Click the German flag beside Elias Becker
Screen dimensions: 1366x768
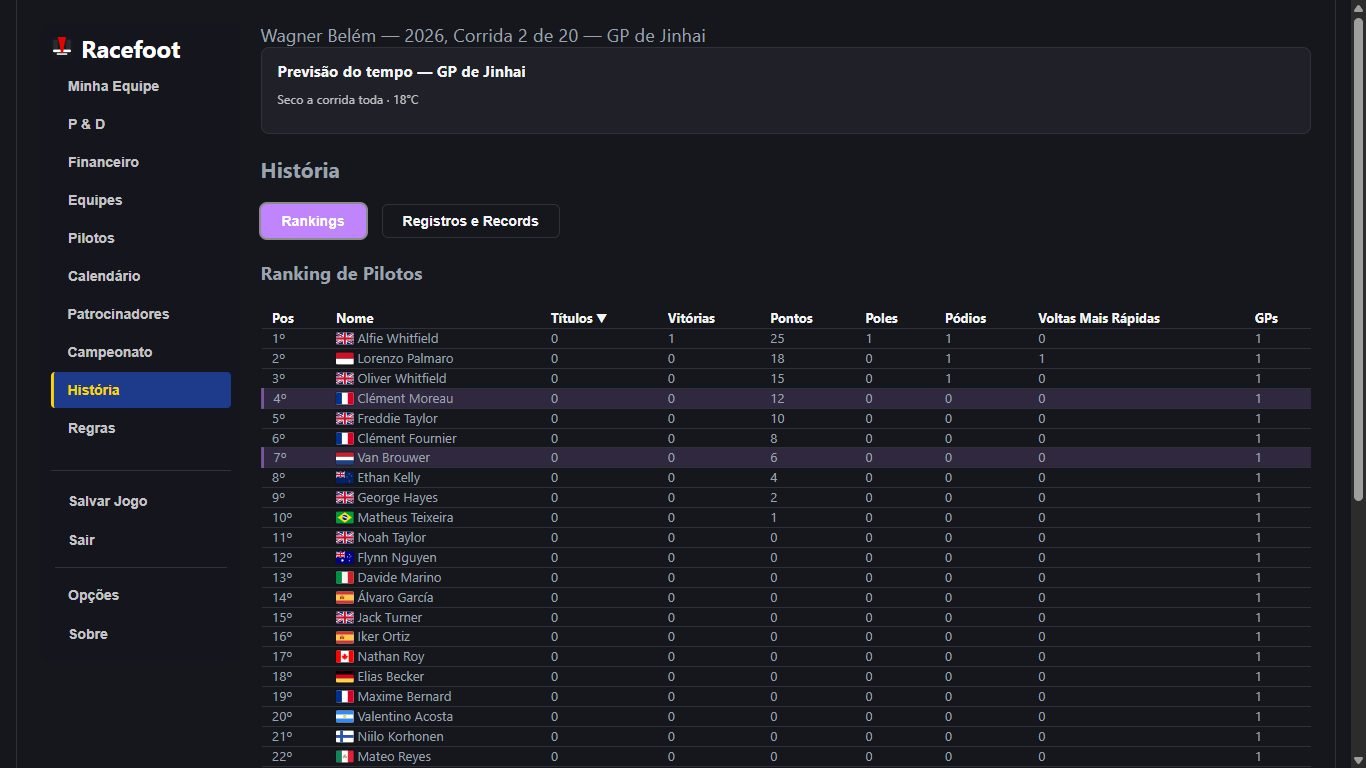click(x=345, y=677)
